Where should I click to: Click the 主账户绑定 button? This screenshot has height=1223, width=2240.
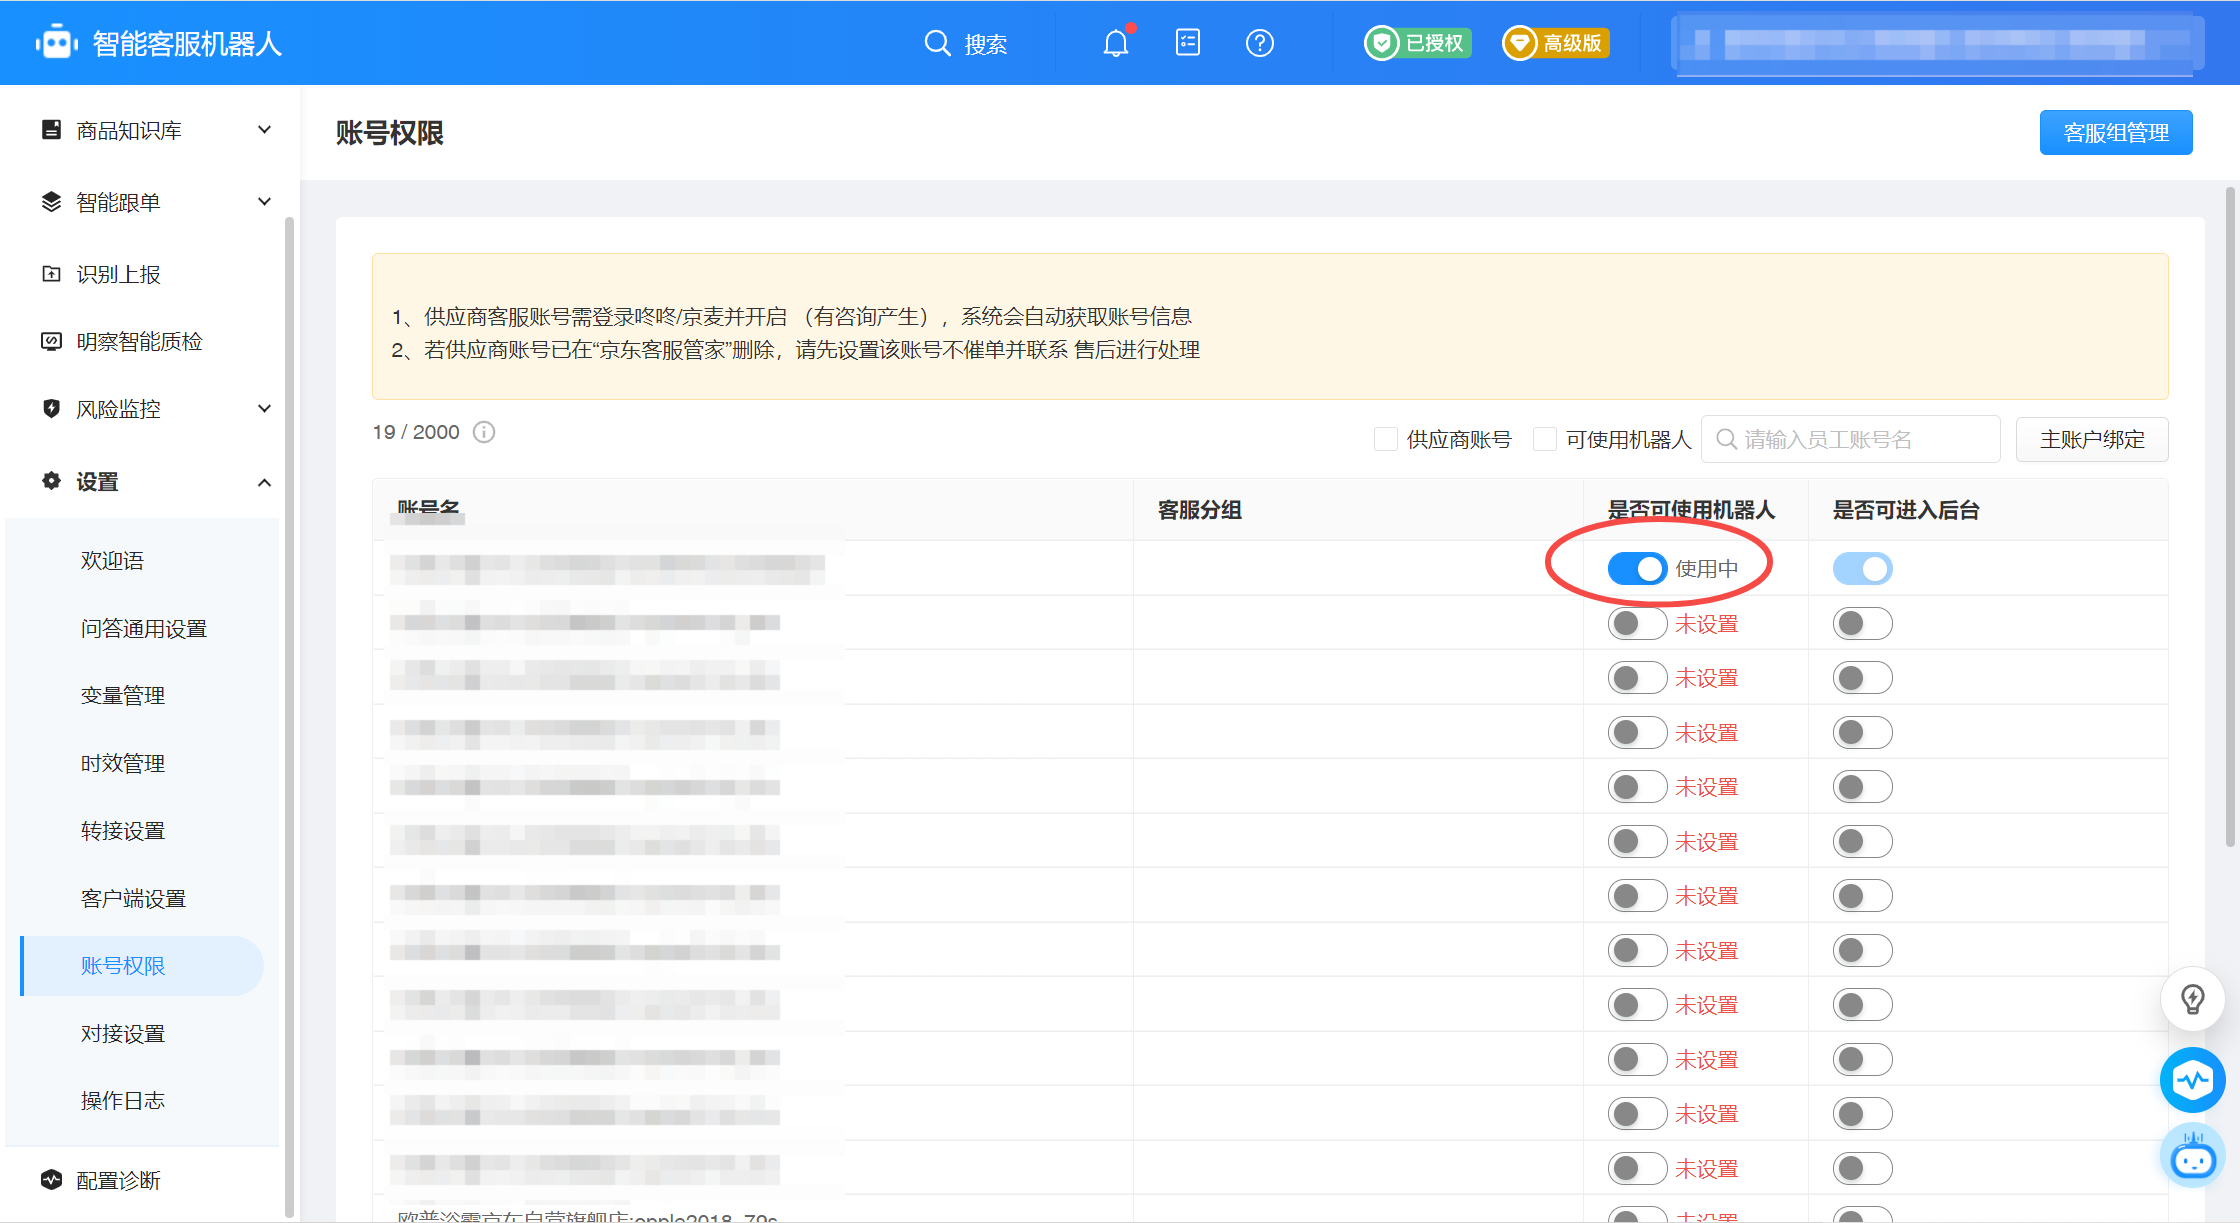[x=2092, y=439]
